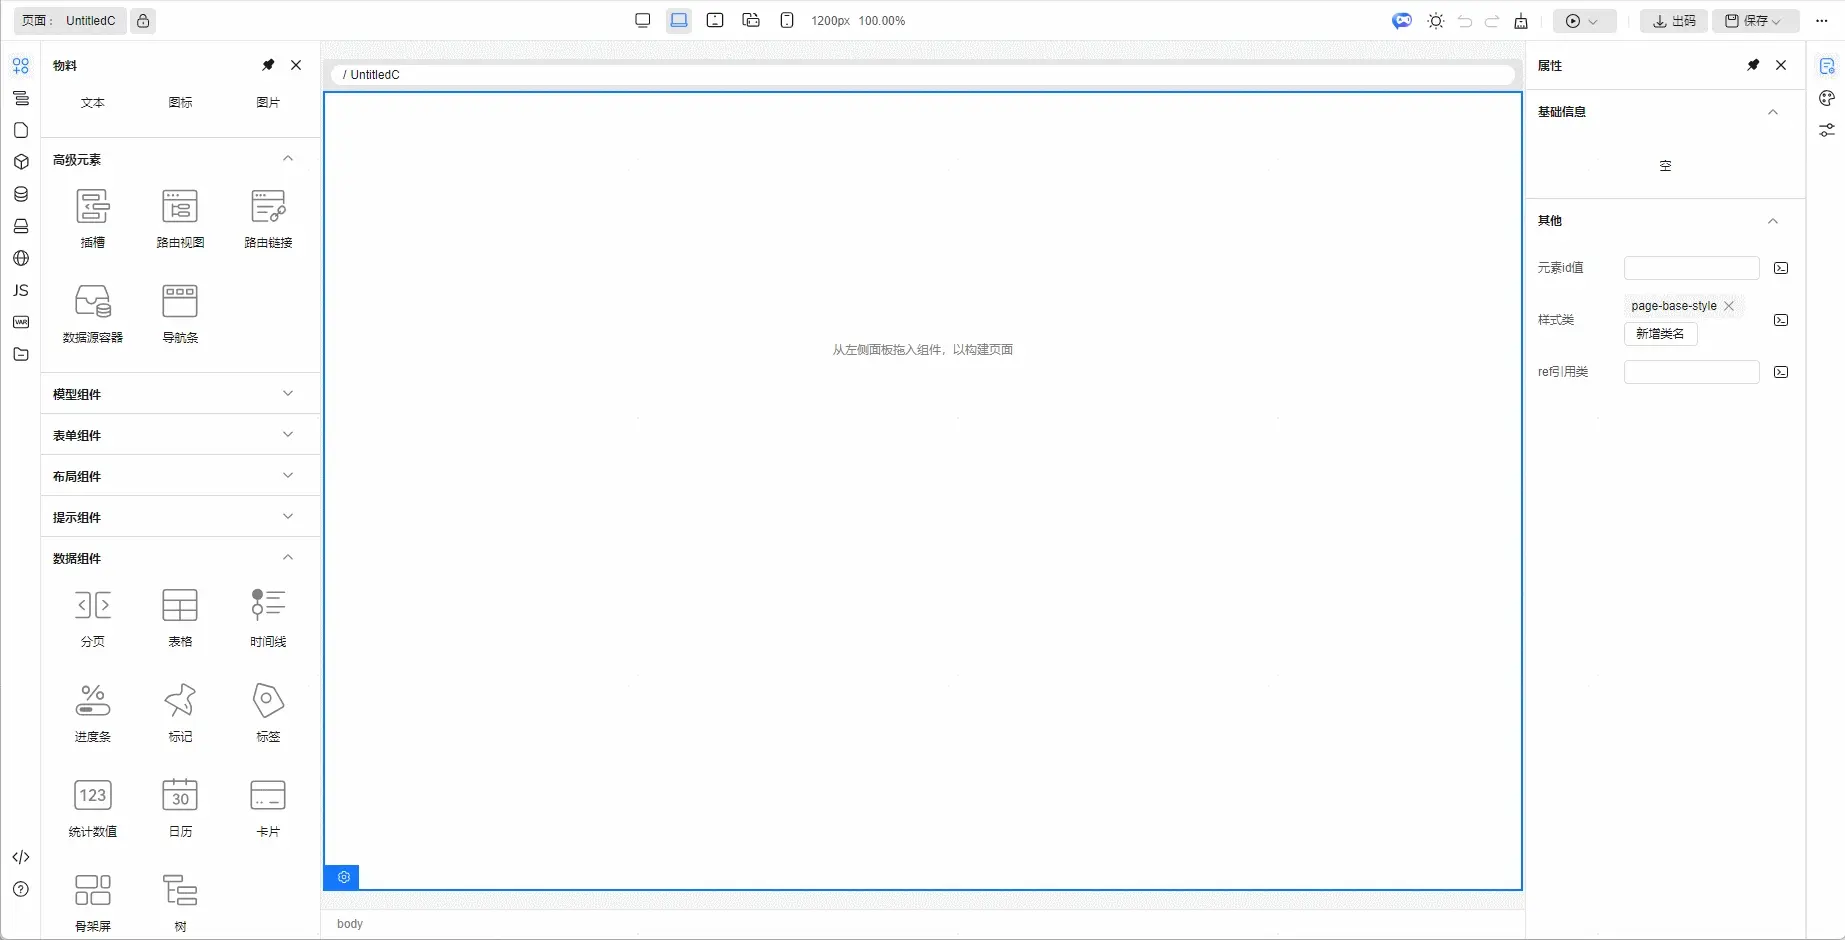
Task: Open the more options ellipsis menu
Action: click(1822, 21)
